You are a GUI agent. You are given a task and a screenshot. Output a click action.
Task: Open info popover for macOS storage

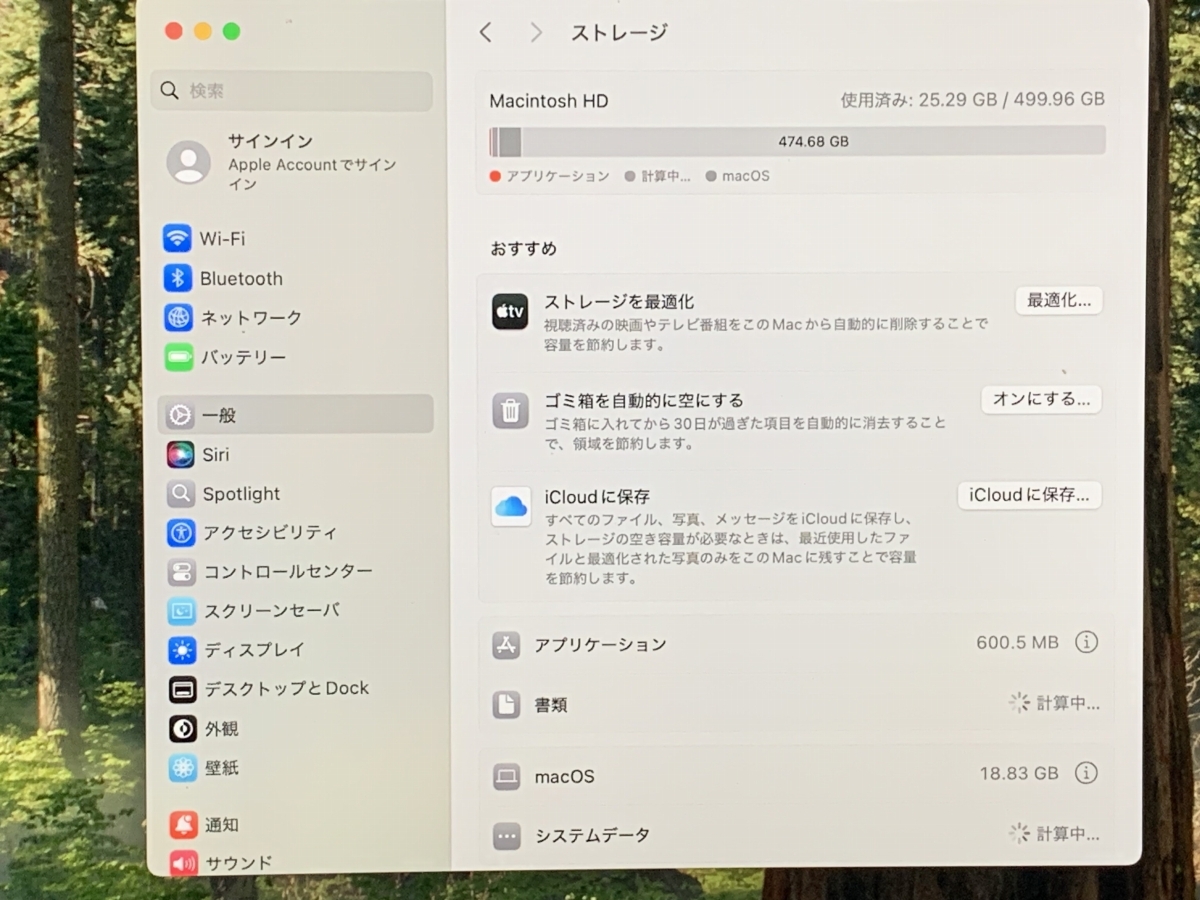(1086, 773)
